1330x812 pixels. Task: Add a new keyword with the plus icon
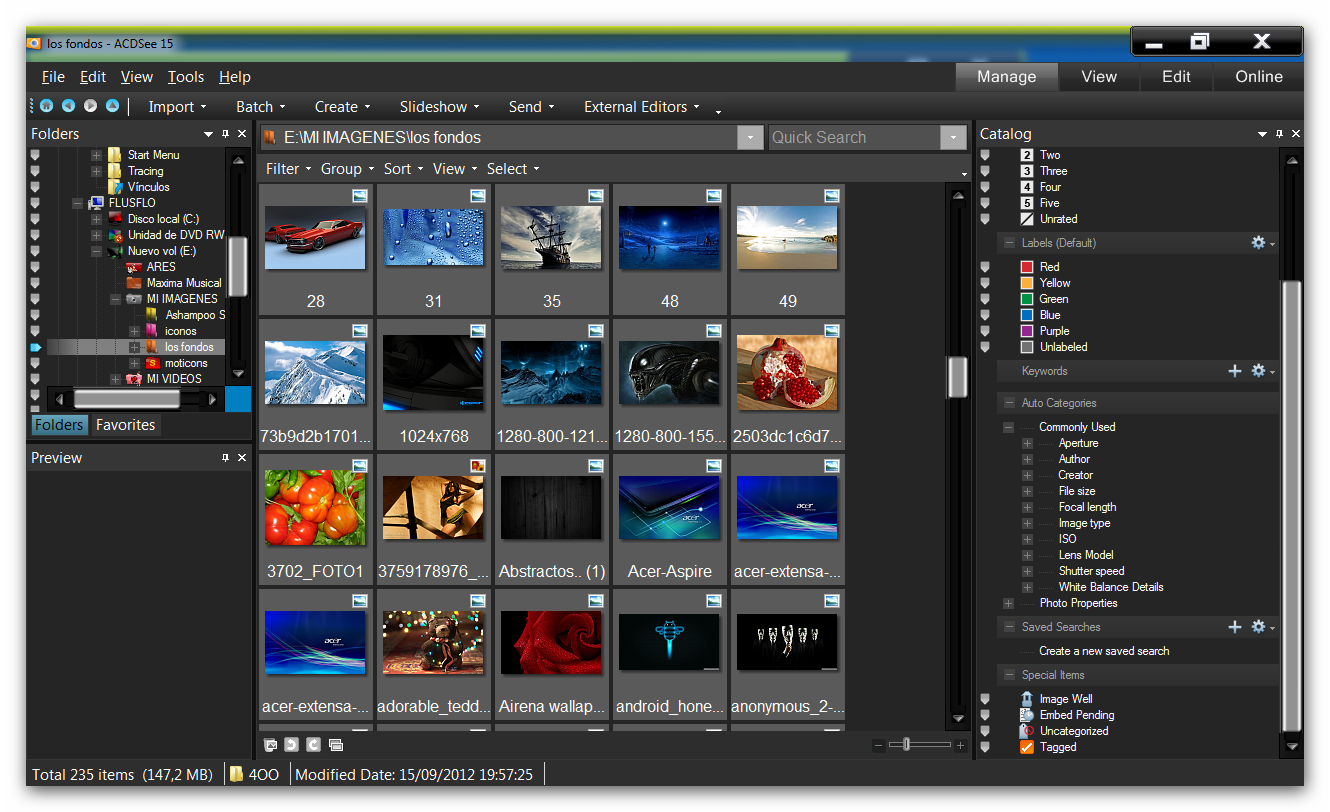1235,371
